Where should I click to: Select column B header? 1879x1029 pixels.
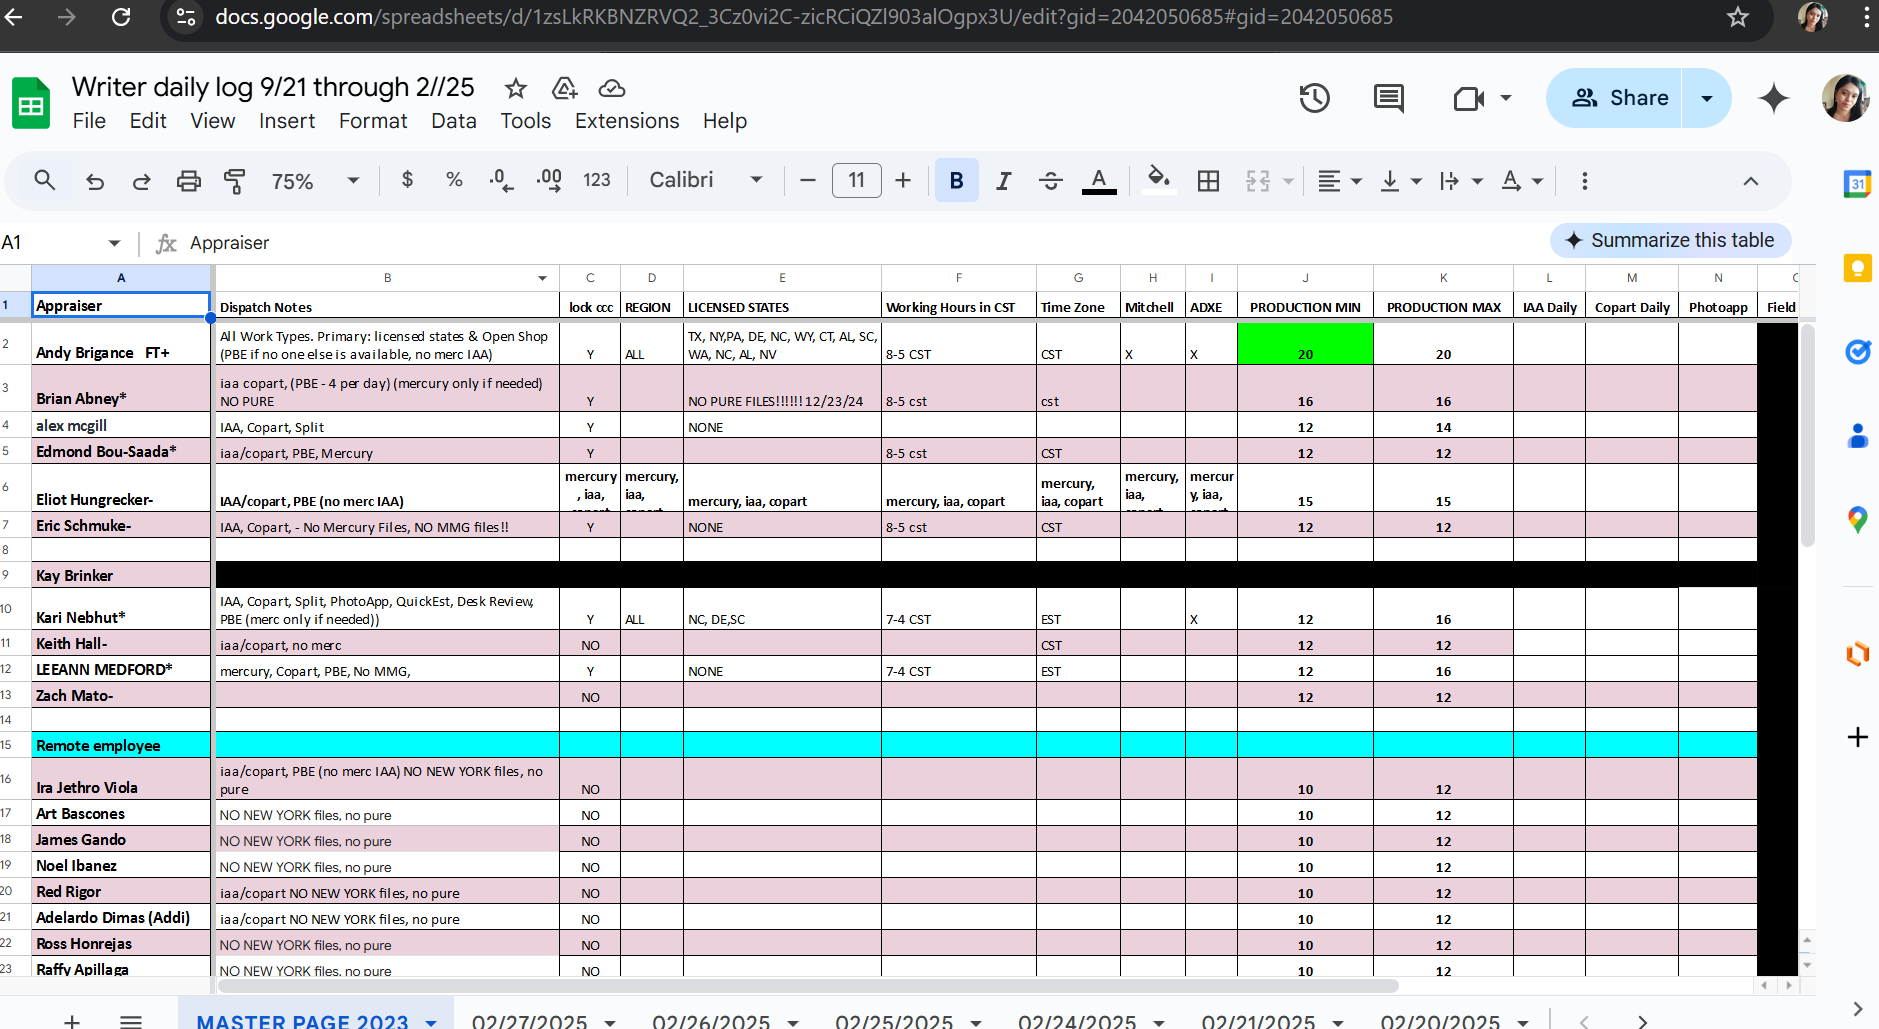(x=387, y=278)
